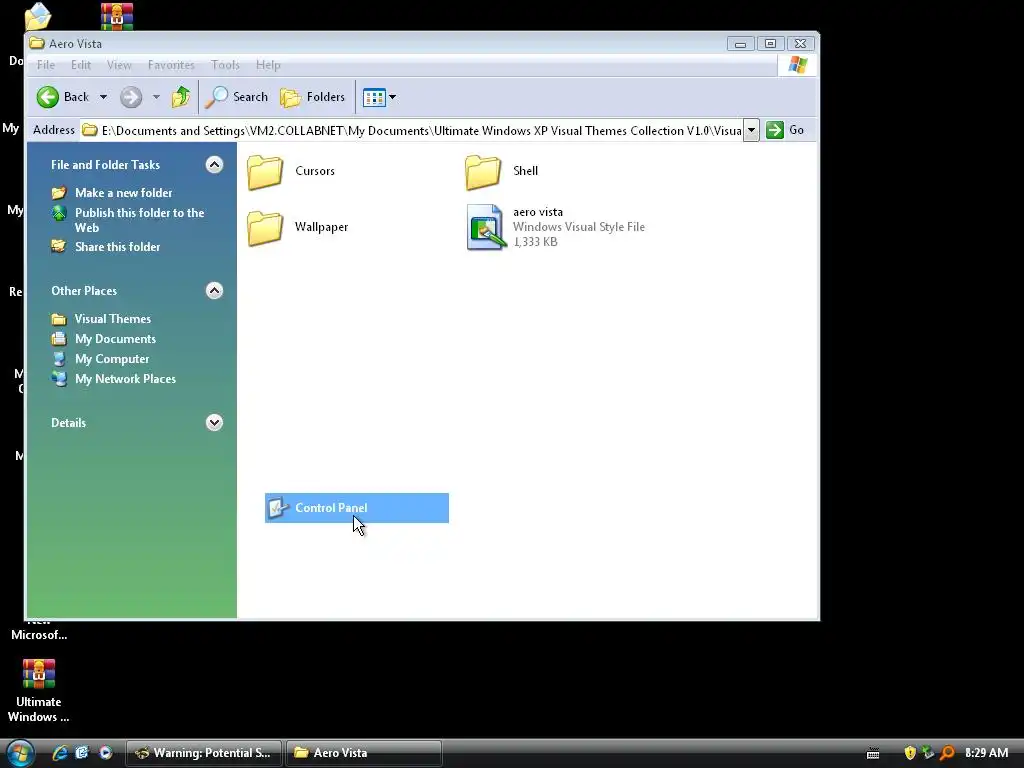
Task: Click Make a new folder link
Action: [x=123, y=193]
